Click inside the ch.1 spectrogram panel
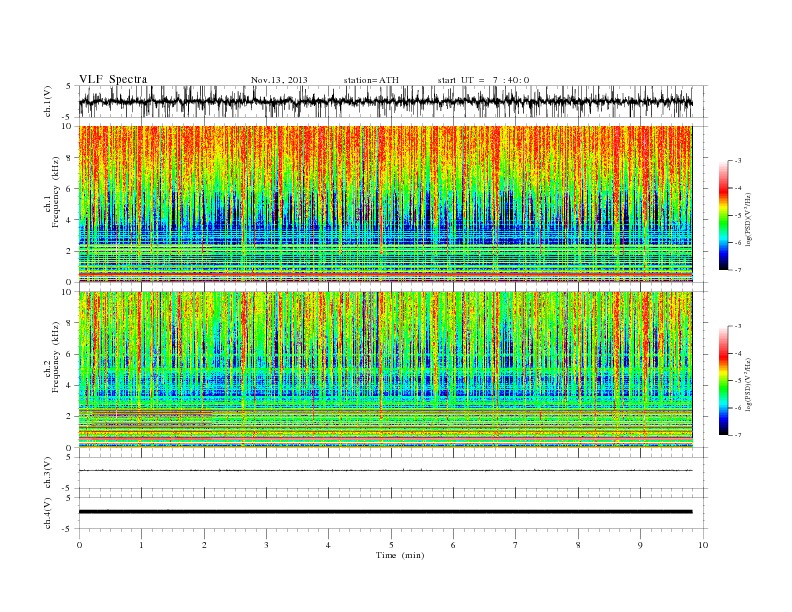Image resolution: width=792 pixels, height=612 pixels. pos(385,204)
